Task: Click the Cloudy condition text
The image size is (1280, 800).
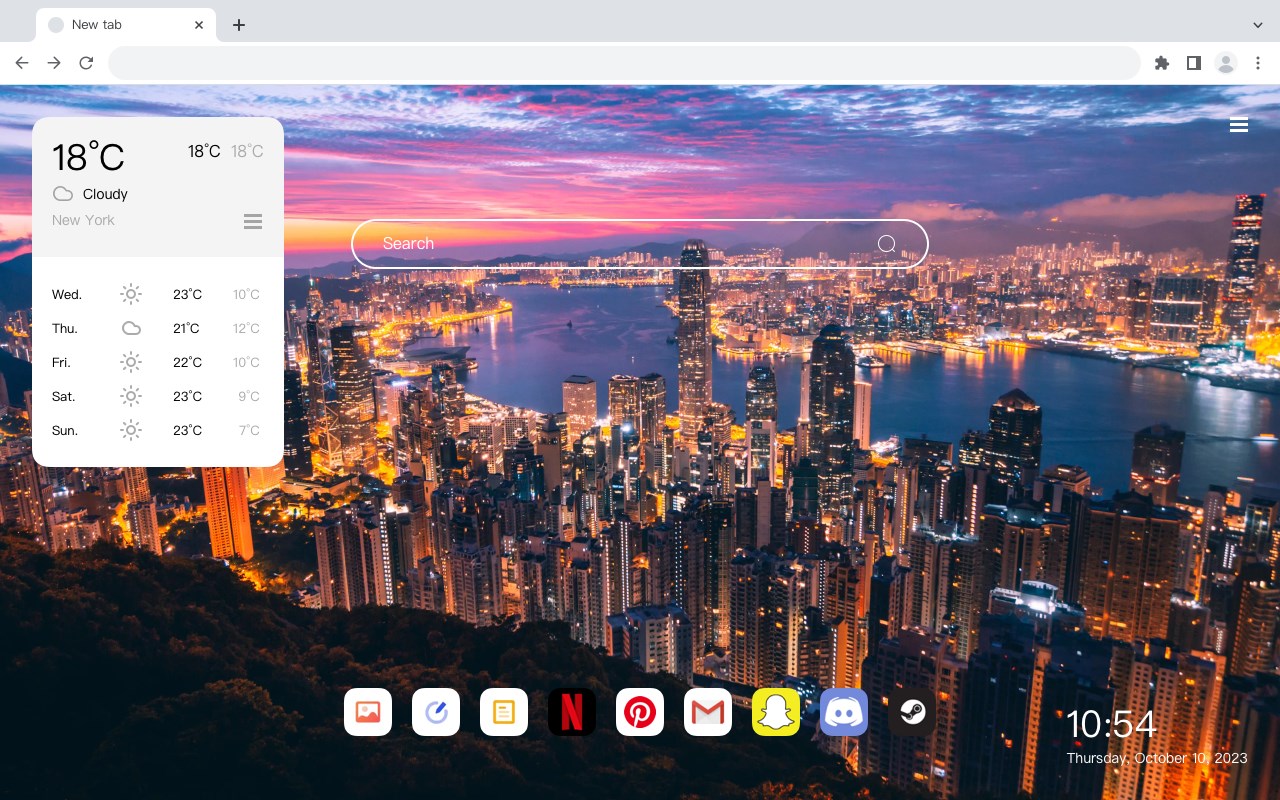Action: coord(105,194)
